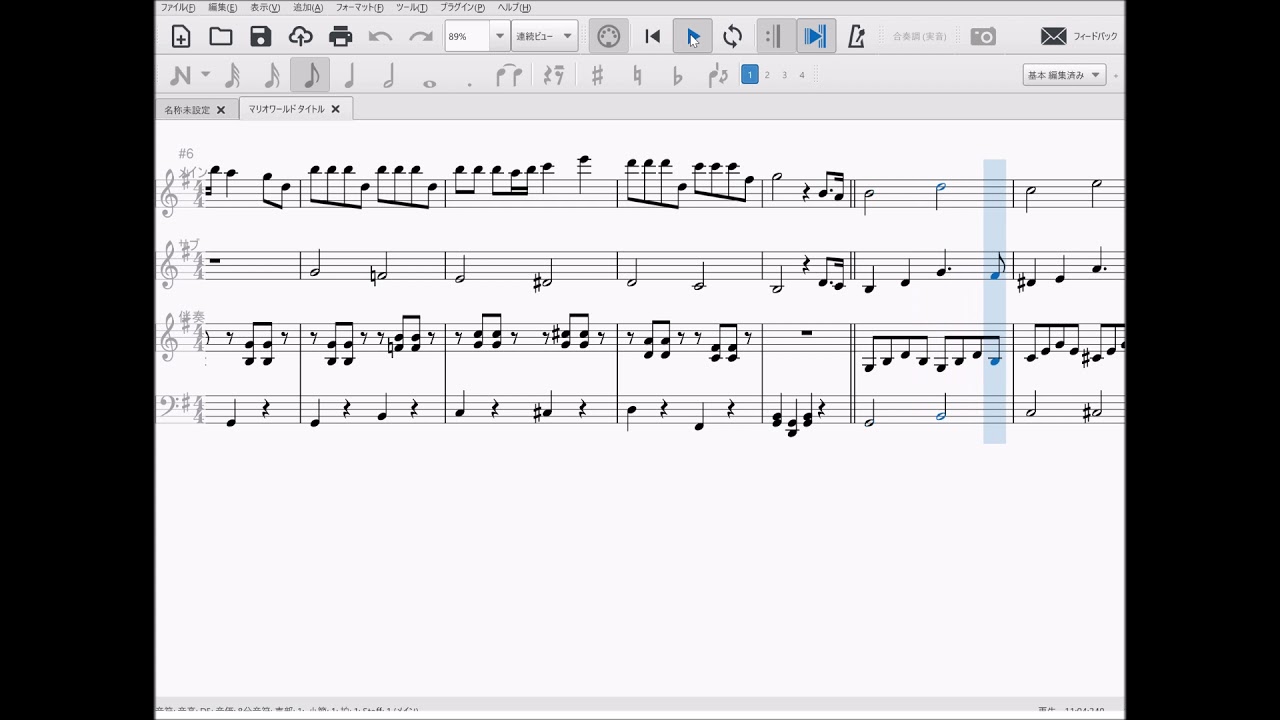Upload the score online with the cloud icon
1280x720 pixels.
[301, 37]
